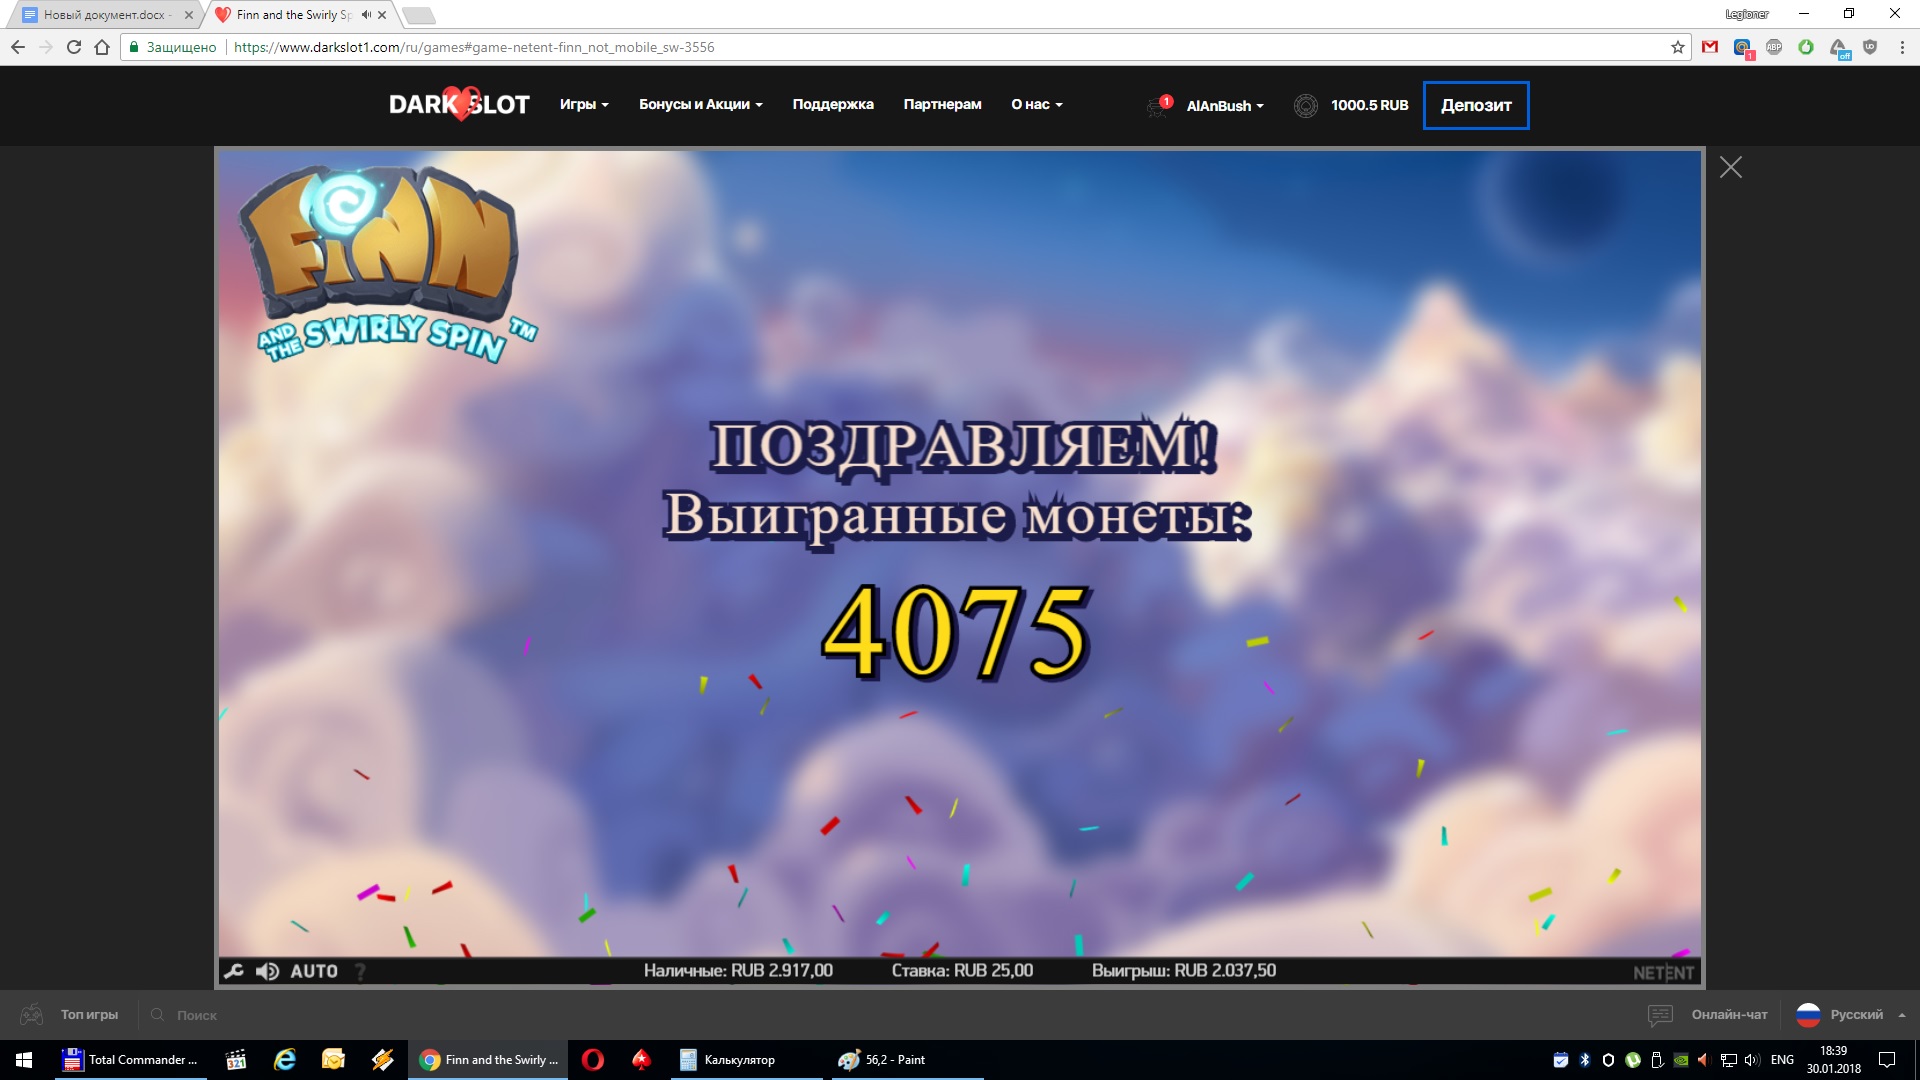Open notifications icon with red badge

1159,106
